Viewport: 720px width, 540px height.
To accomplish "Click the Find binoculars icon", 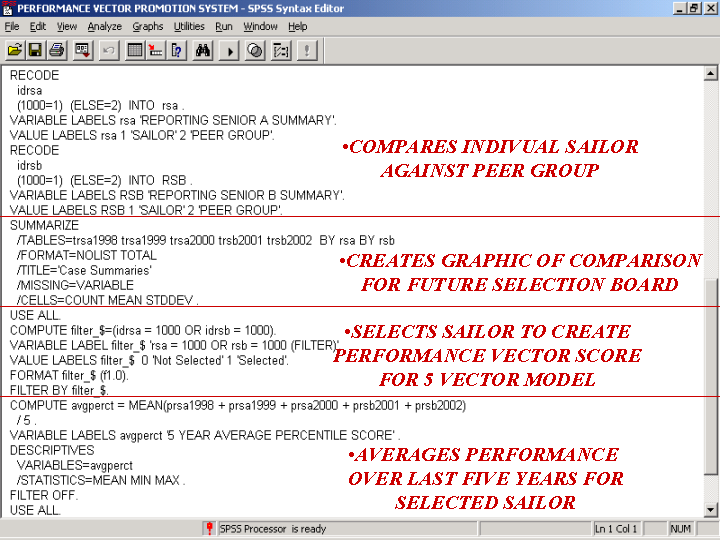I will click(x=203, y=50).
